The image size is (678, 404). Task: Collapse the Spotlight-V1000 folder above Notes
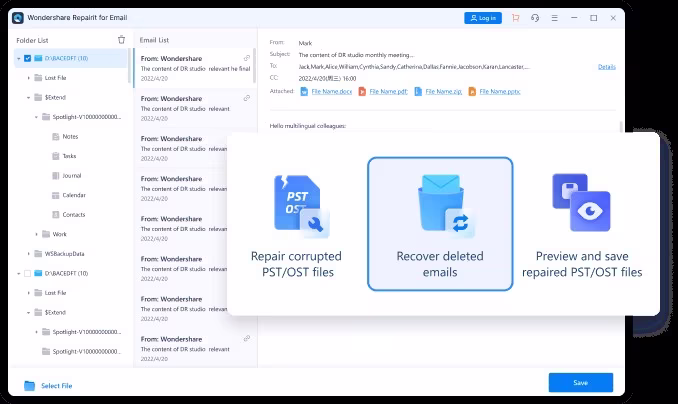[36, 117]
